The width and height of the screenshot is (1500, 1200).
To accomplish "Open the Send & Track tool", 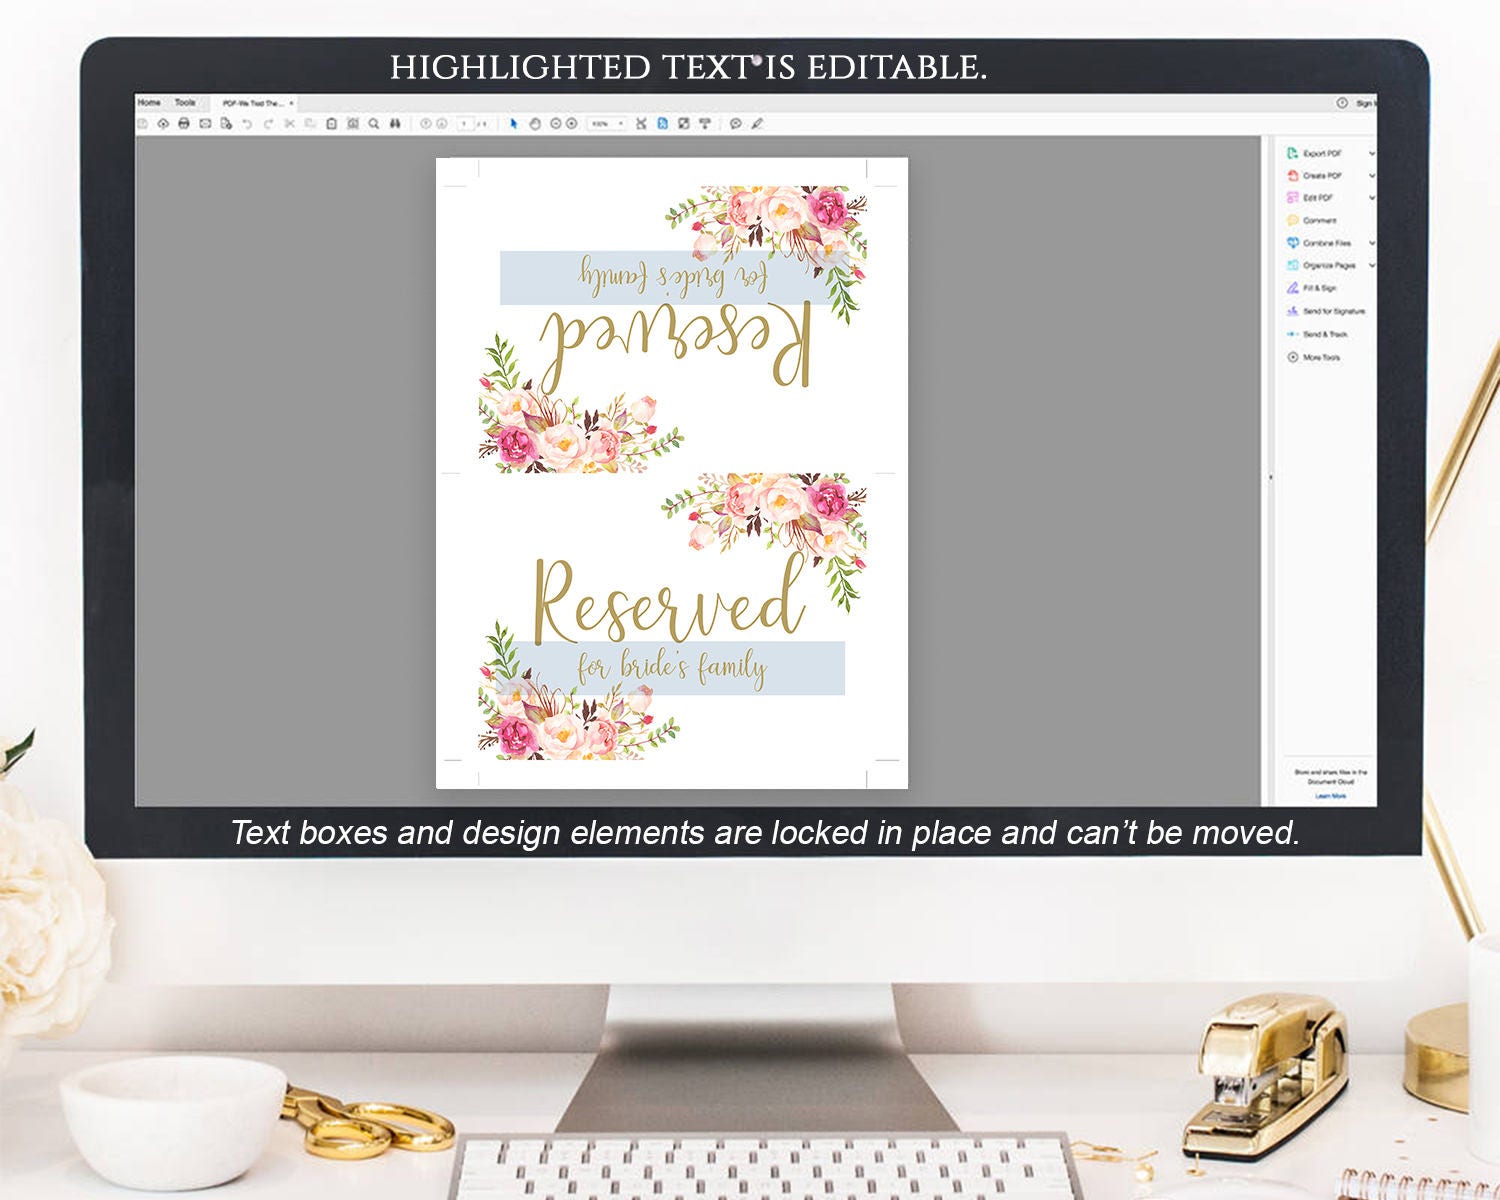I will (1322, 334).
